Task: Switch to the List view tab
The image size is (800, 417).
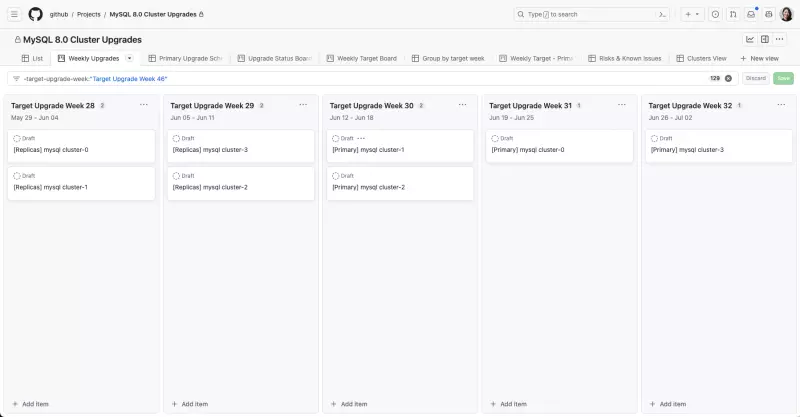Action: 32,59
